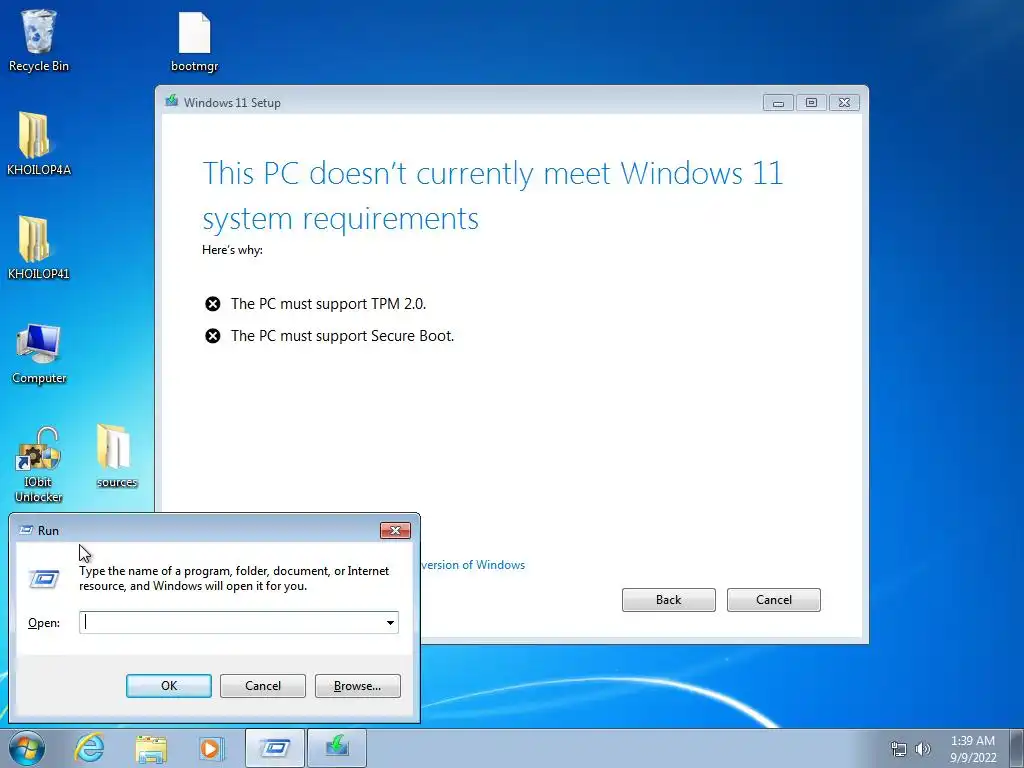Screen dimensions: 1024x768
Task: Click the Run icon beside description text
Action: 44,579
